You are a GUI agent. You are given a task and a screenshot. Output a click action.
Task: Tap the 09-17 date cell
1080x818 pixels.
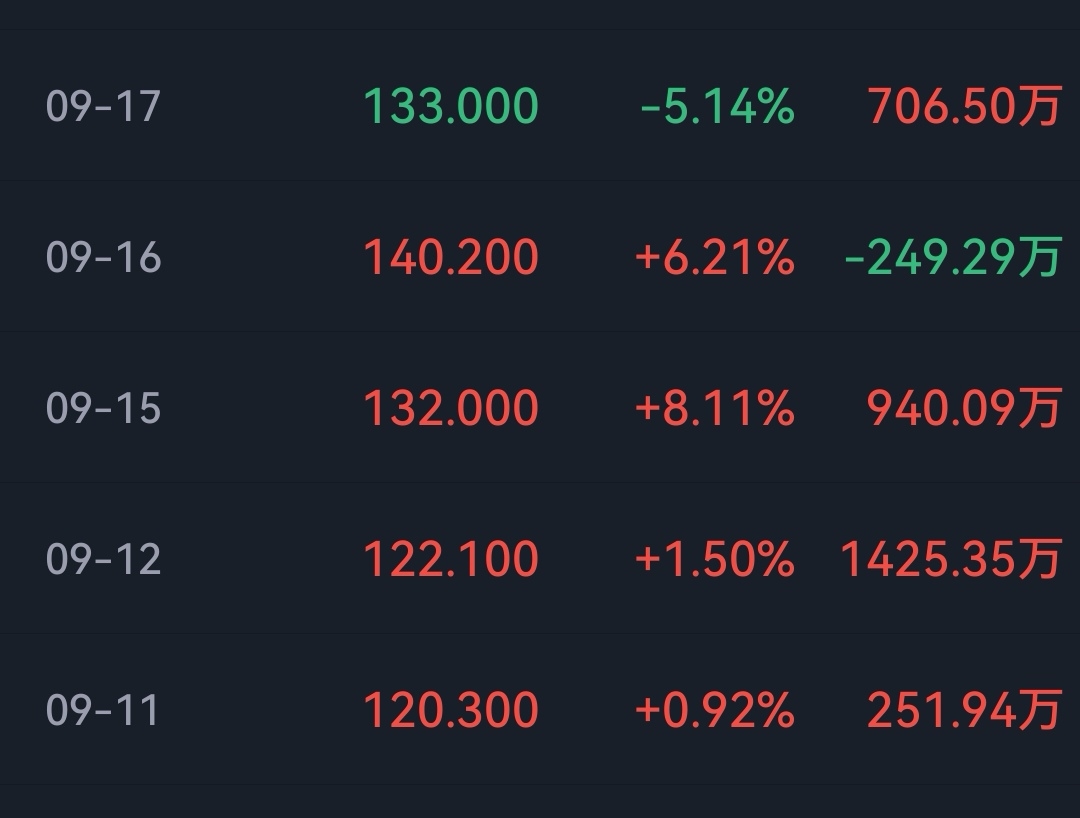pyautogui.click(x=103, y=106)
